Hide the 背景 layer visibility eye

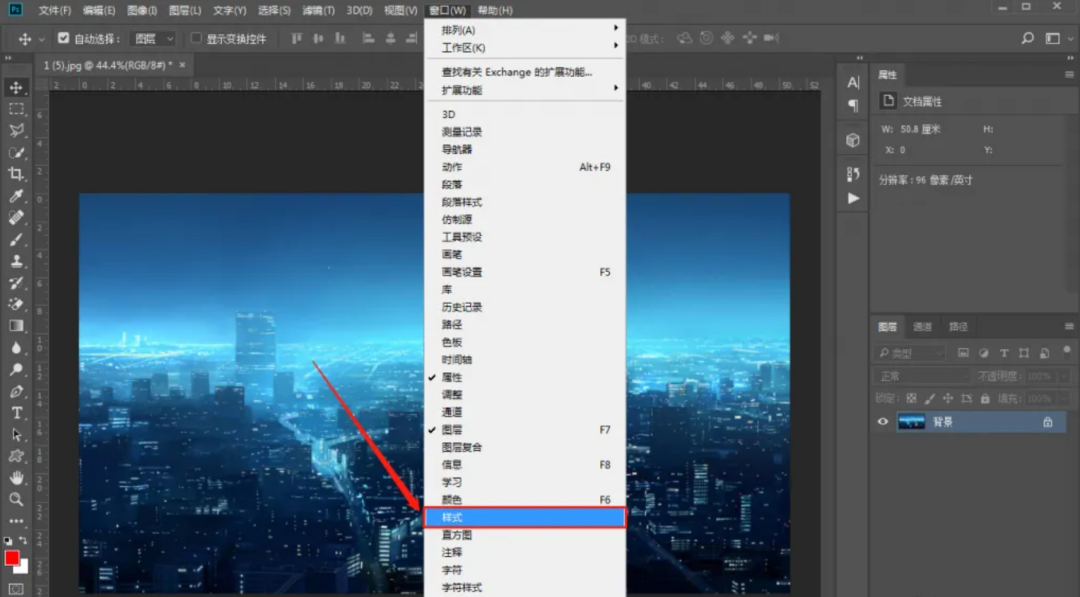coord(881,421)
